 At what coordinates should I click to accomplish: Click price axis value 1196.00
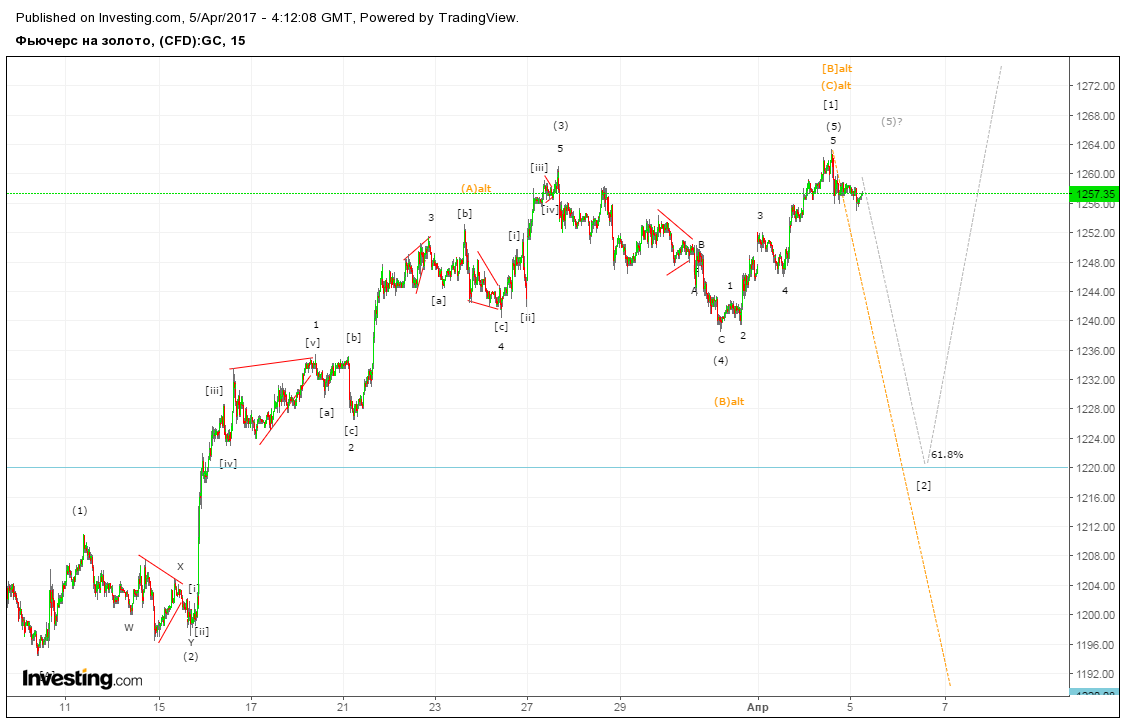coord(1094,645)
